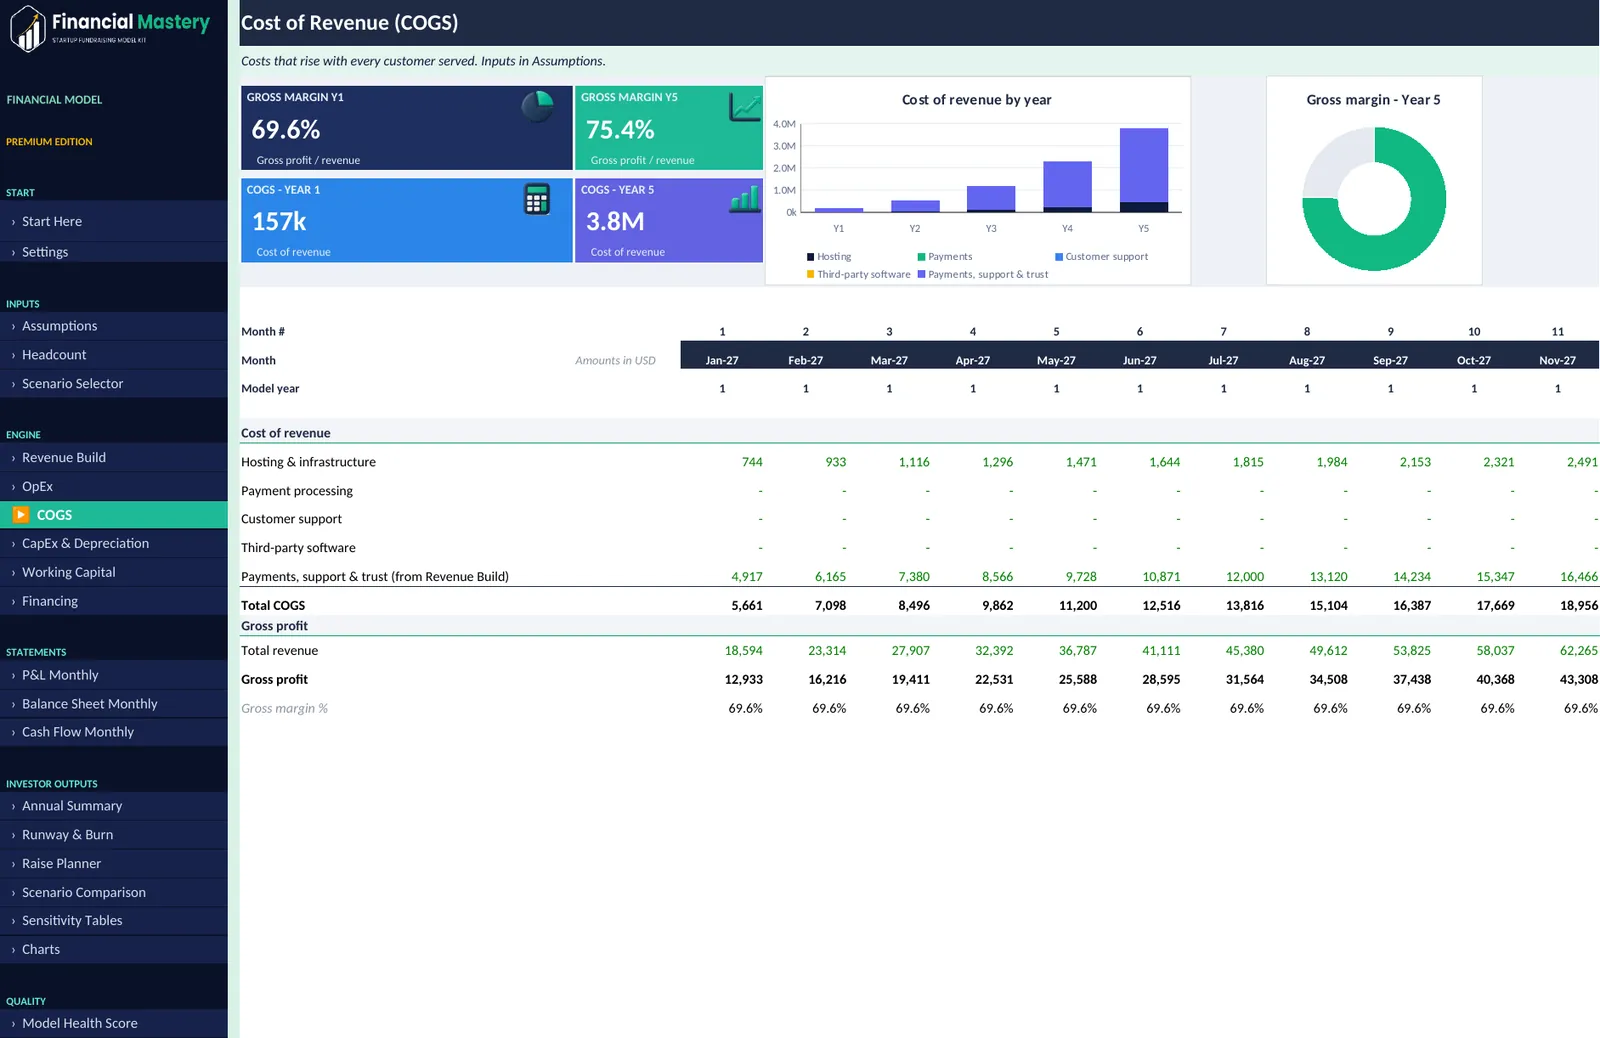The height and width of the screenshot is (1038, 1600).
Task: Click the pie chart icon in Gross Margin Y1 card
Action: point(537,106)
